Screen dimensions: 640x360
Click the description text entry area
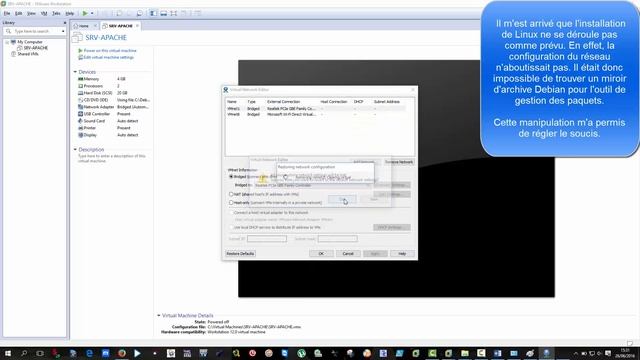112,158
